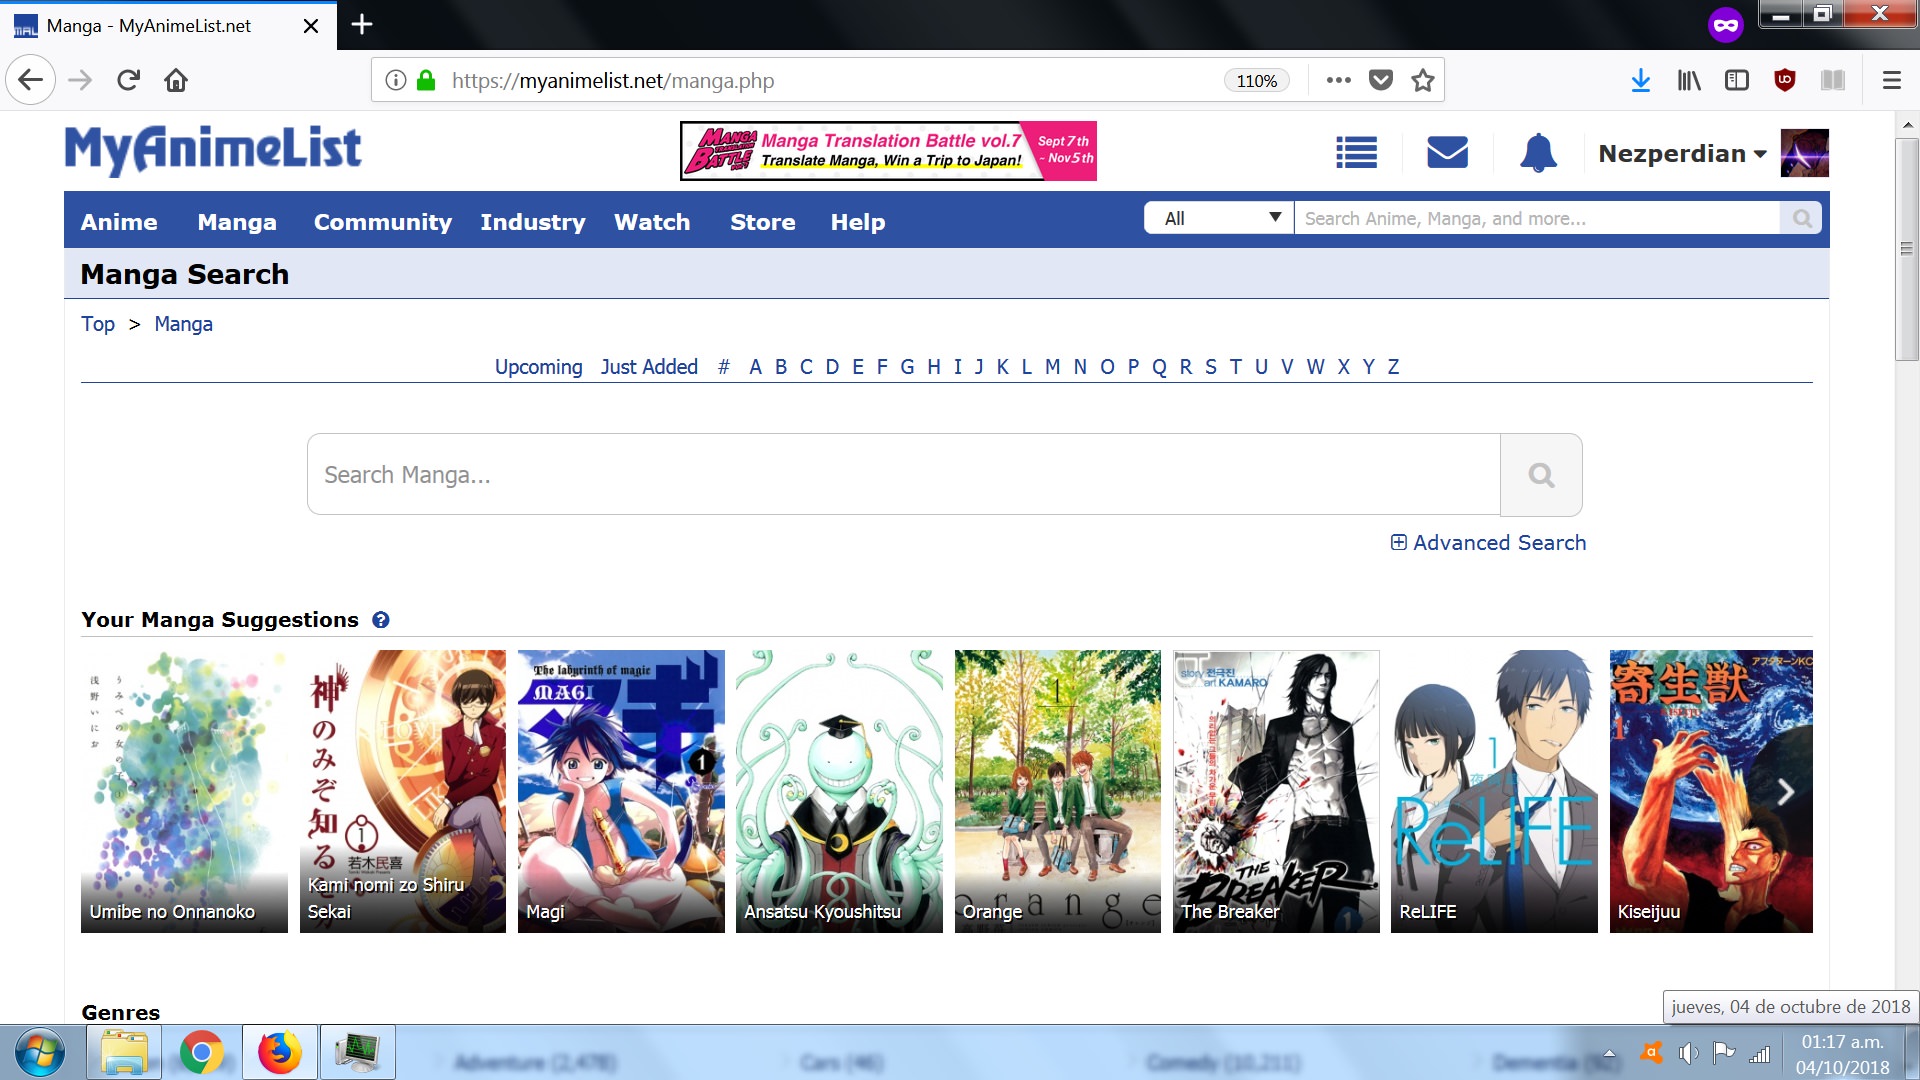Open ReLIFE manga suggestion
This screenshot has height=1080, width=1920.
tap(1494, 792)
